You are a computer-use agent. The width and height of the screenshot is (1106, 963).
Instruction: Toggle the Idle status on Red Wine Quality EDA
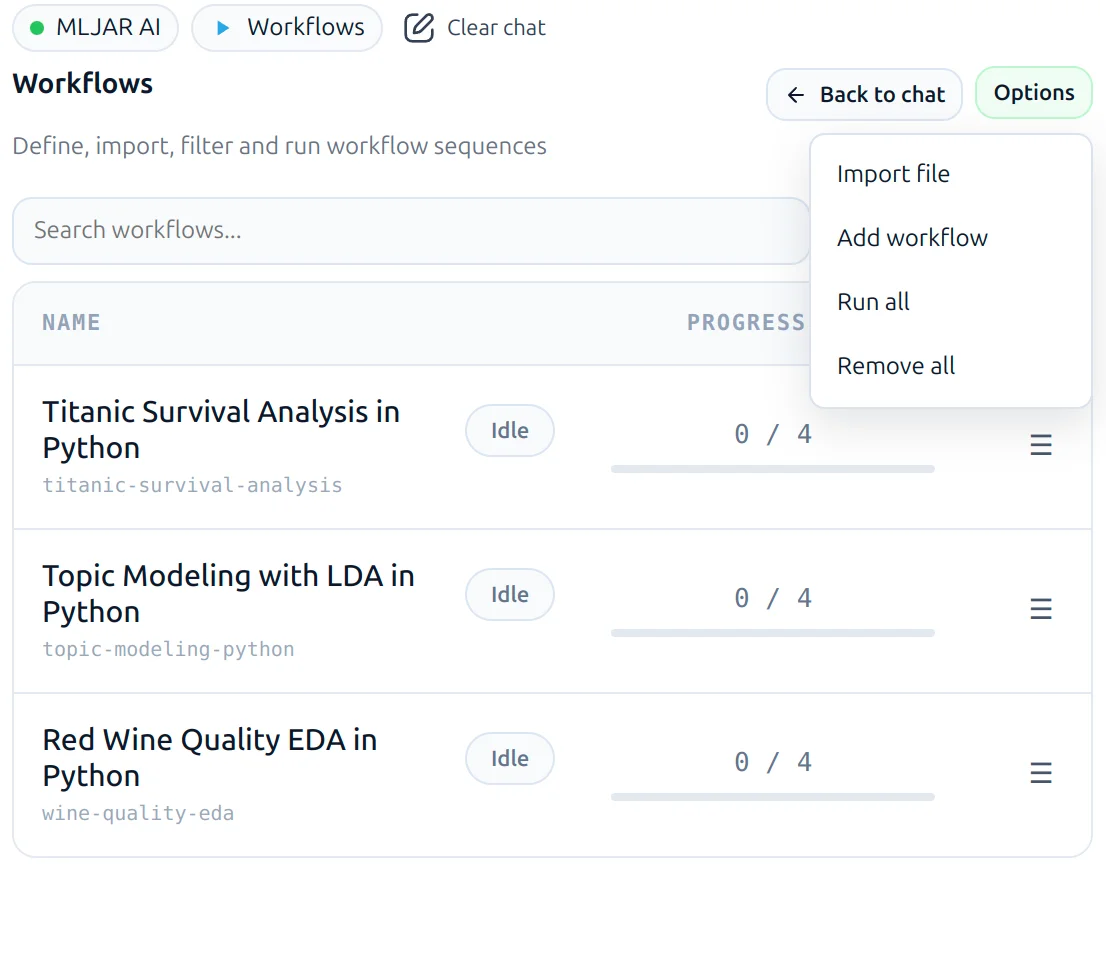click(509, 758)
